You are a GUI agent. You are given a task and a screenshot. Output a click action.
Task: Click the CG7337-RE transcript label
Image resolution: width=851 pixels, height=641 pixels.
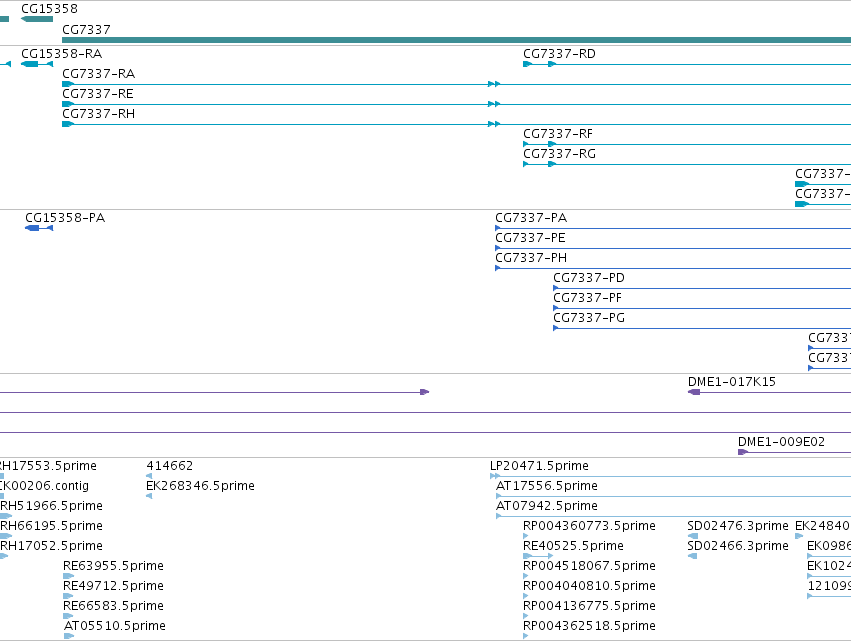tap(98, 94)
